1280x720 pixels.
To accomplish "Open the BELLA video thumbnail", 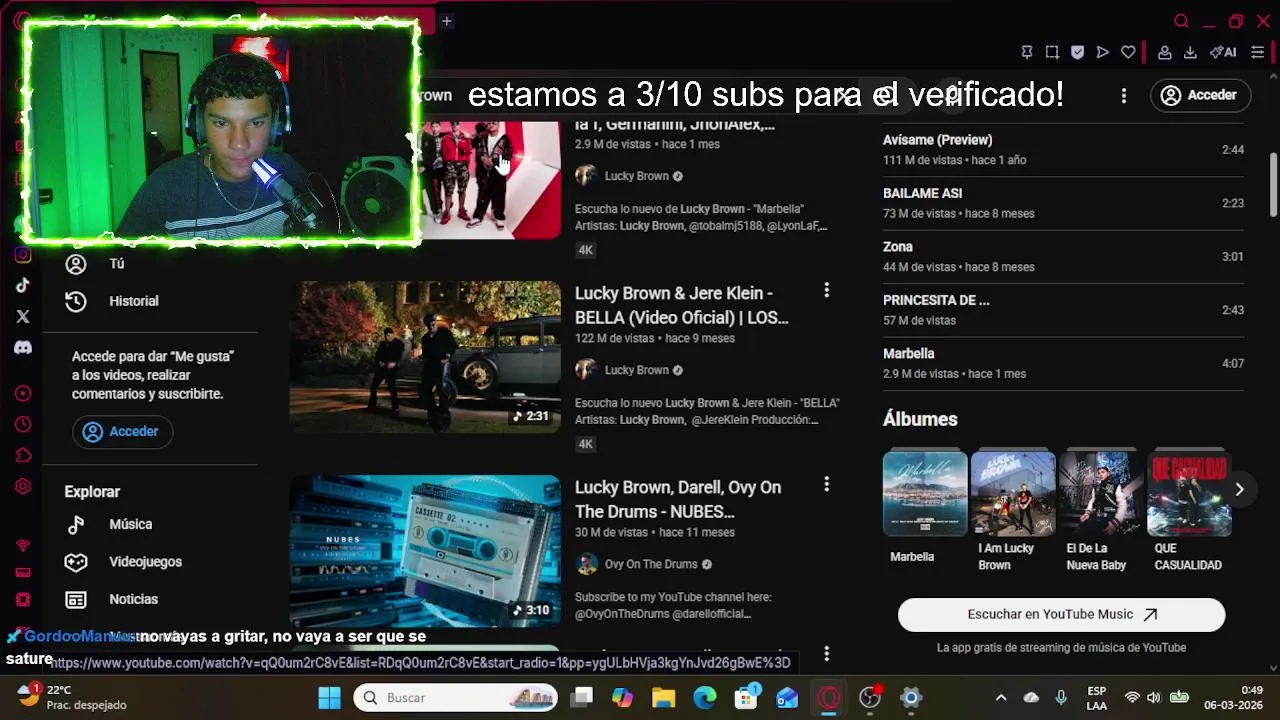I will coord(425,357).
